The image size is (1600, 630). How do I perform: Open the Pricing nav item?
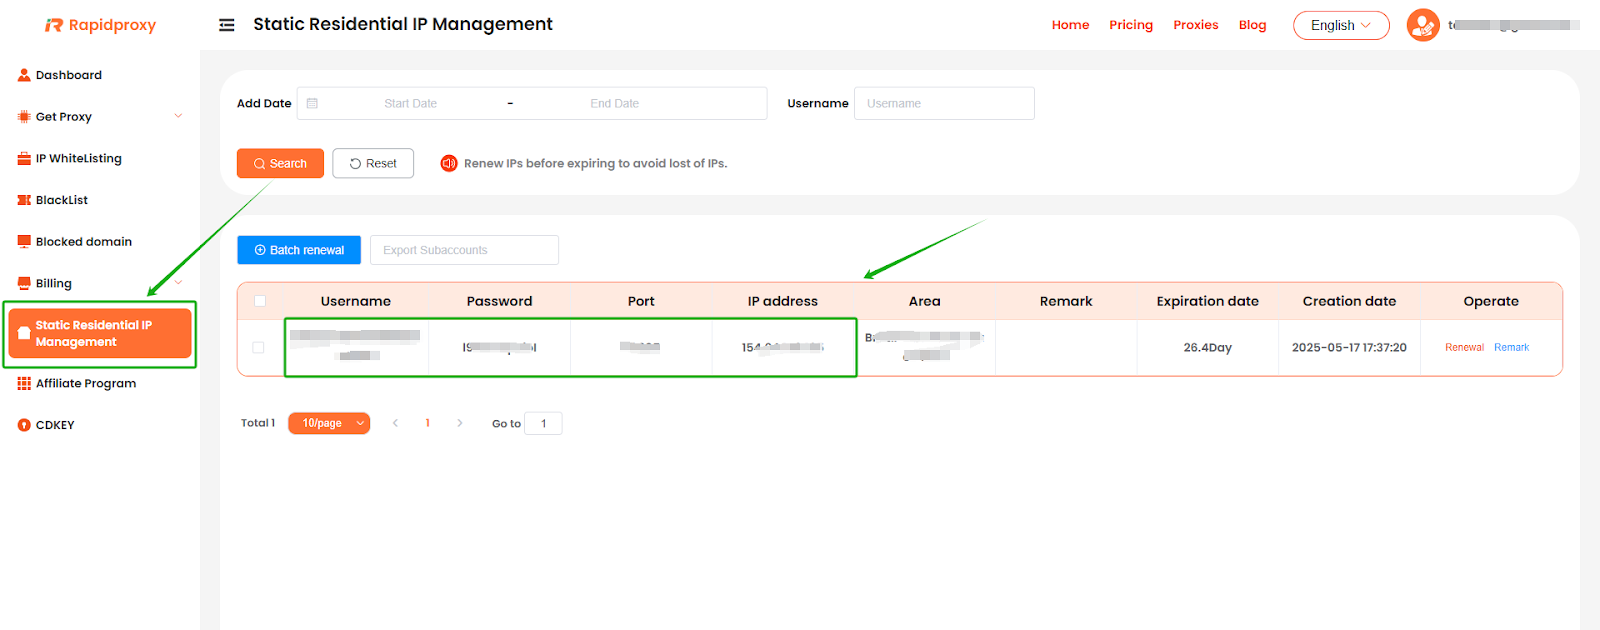click(x=1130, y=25)
